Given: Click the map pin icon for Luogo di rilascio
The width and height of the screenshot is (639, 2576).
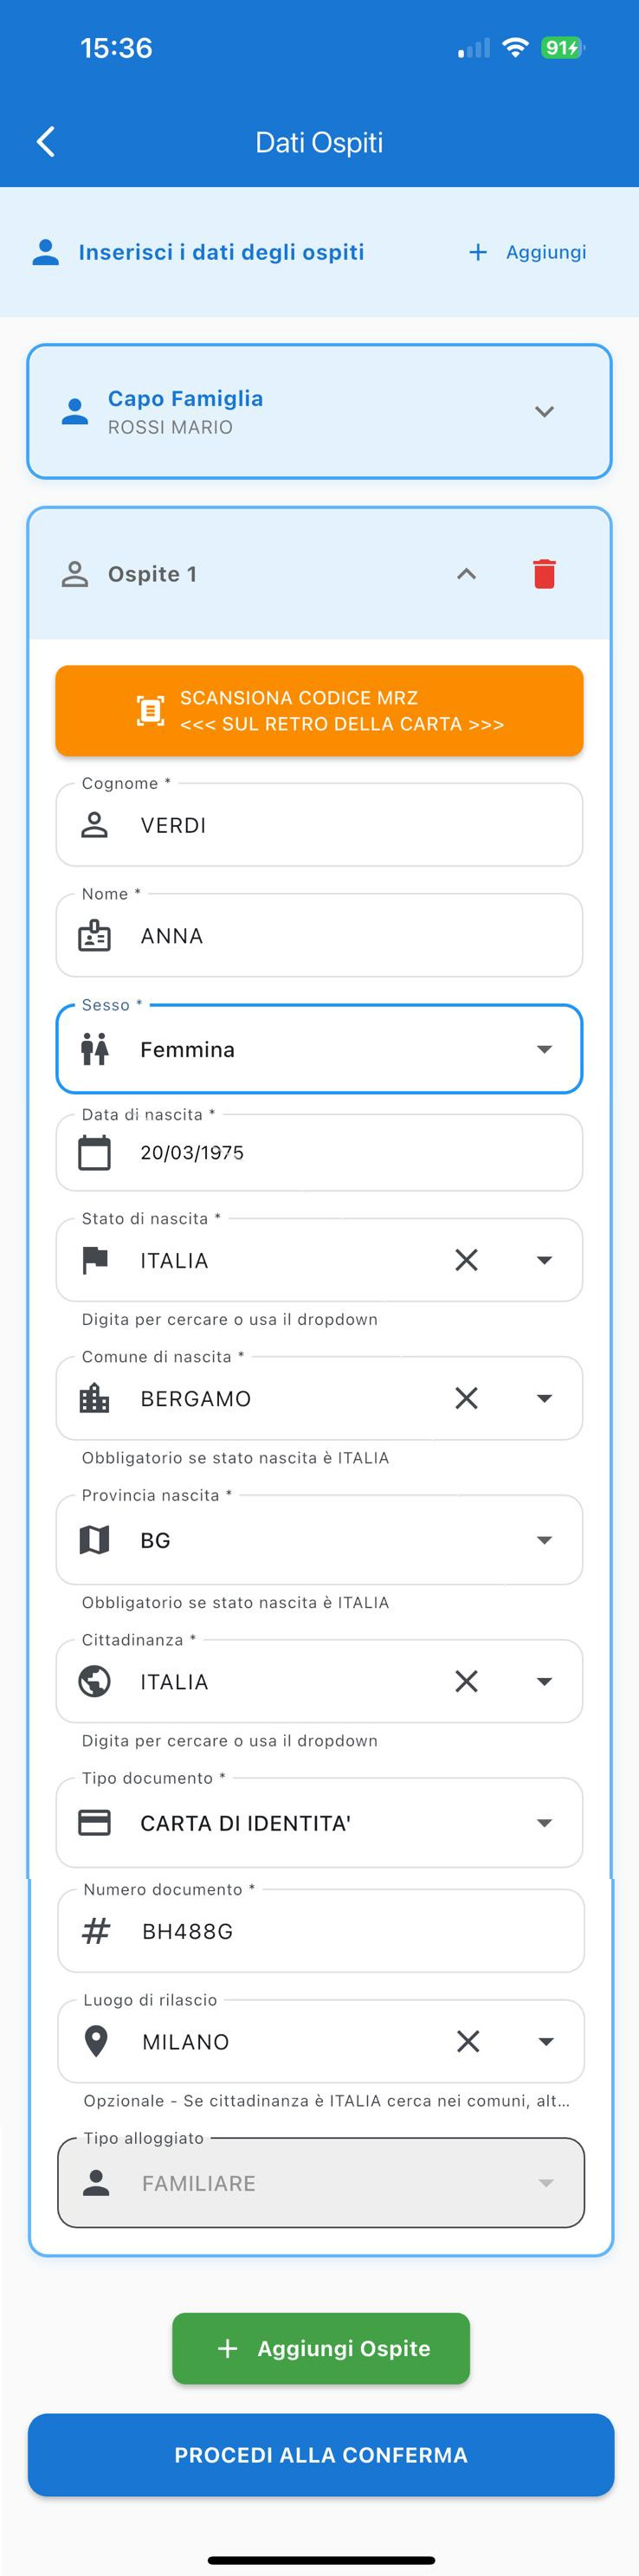Looking at the screenshot, I should coord(95,2041).
